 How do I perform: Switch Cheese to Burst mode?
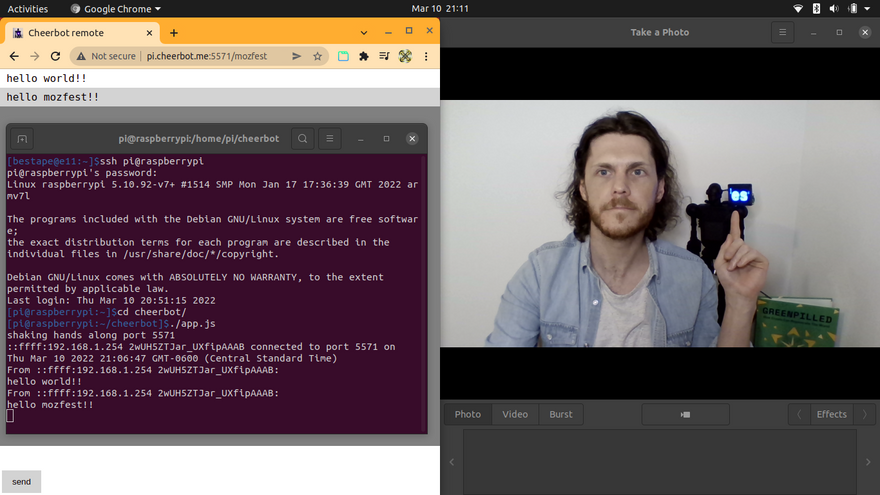[561, 414]
